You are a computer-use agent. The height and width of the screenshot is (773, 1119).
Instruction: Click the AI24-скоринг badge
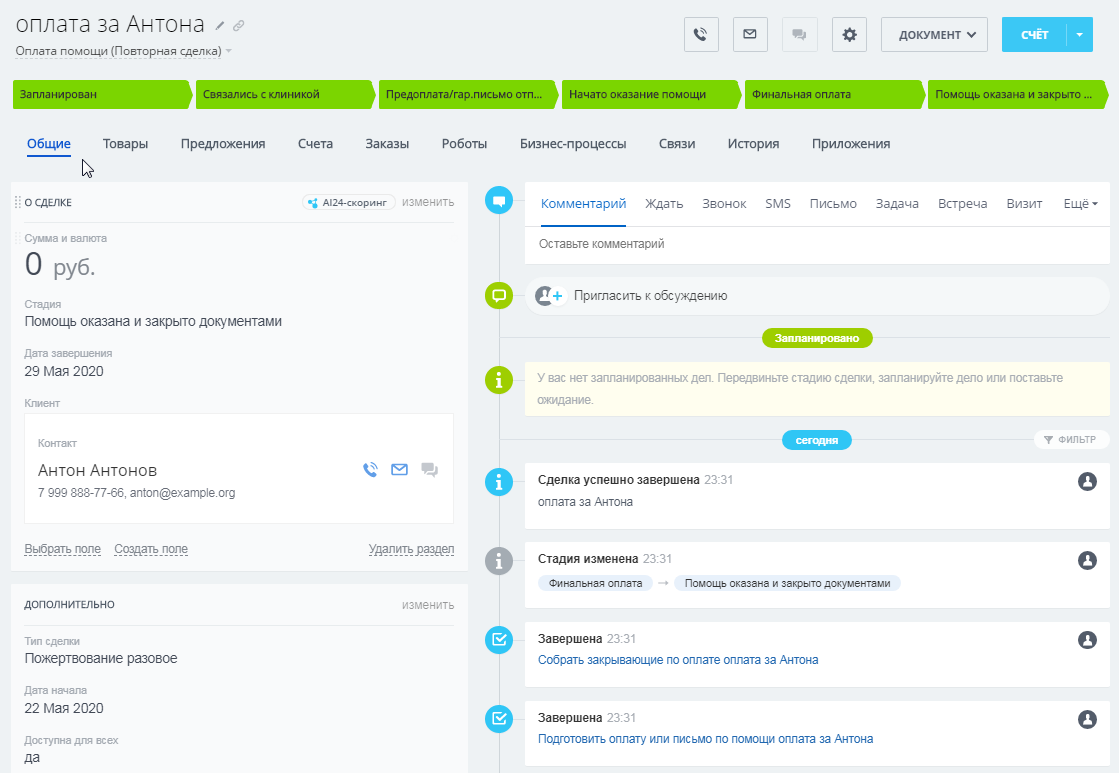(349, 202)
